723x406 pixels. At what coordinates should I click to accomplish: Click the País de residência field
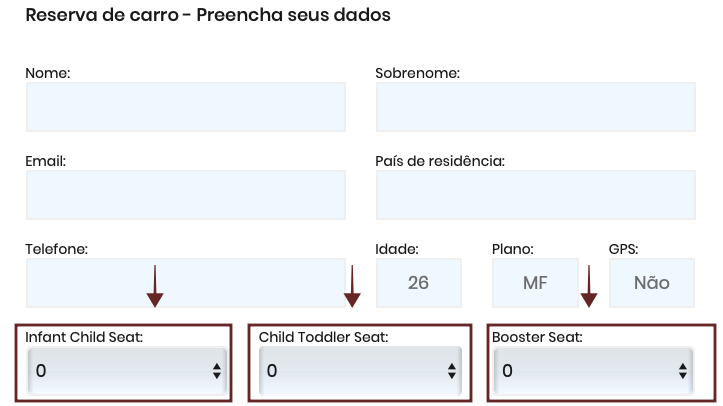point(535,195)
